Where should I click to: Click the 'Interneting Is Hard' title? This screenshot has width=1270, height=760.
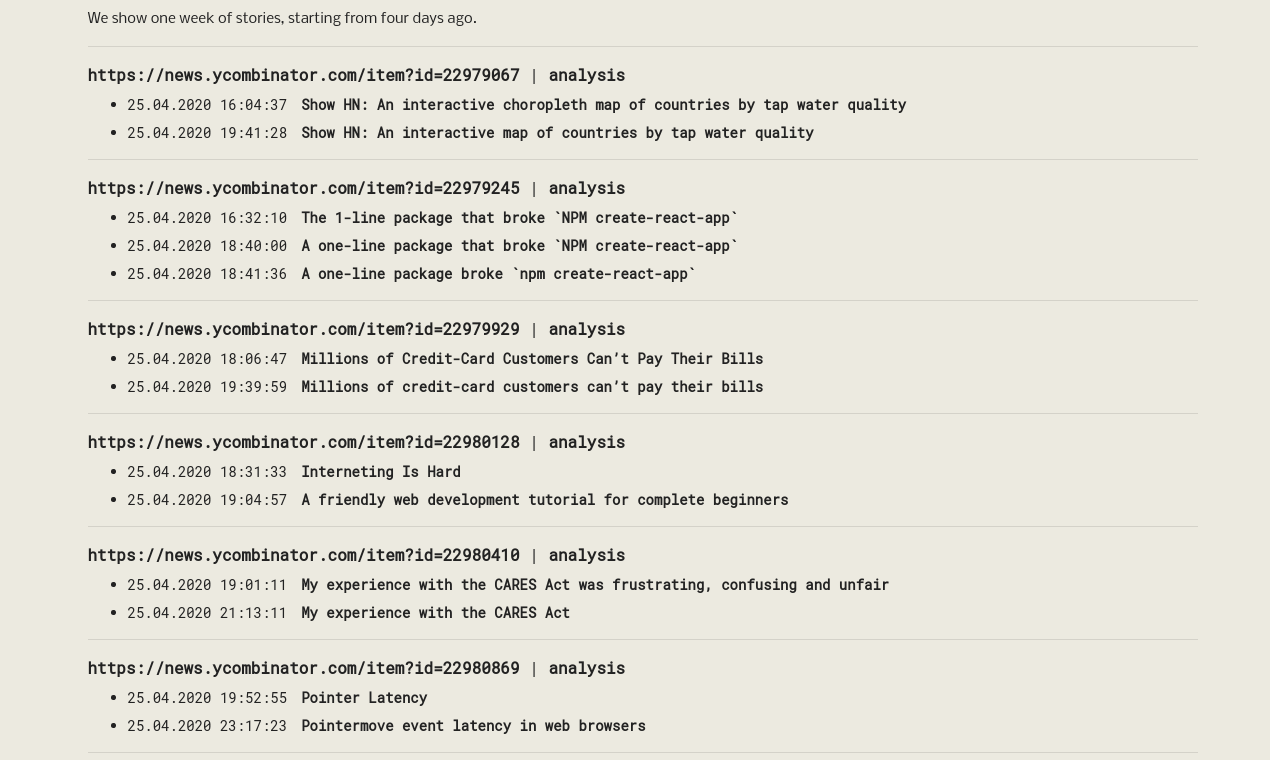coord(381,471)
